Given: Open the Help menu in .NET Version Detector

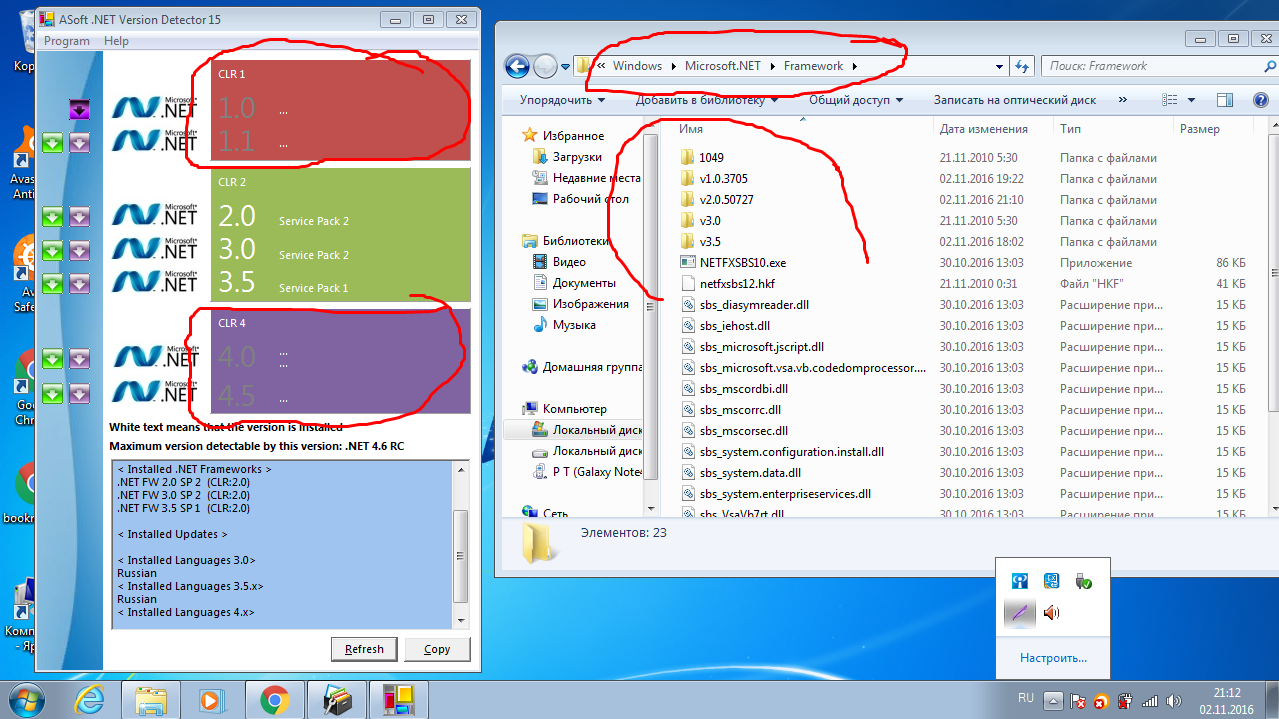Looking at the screenshot, I should (117, 41).
